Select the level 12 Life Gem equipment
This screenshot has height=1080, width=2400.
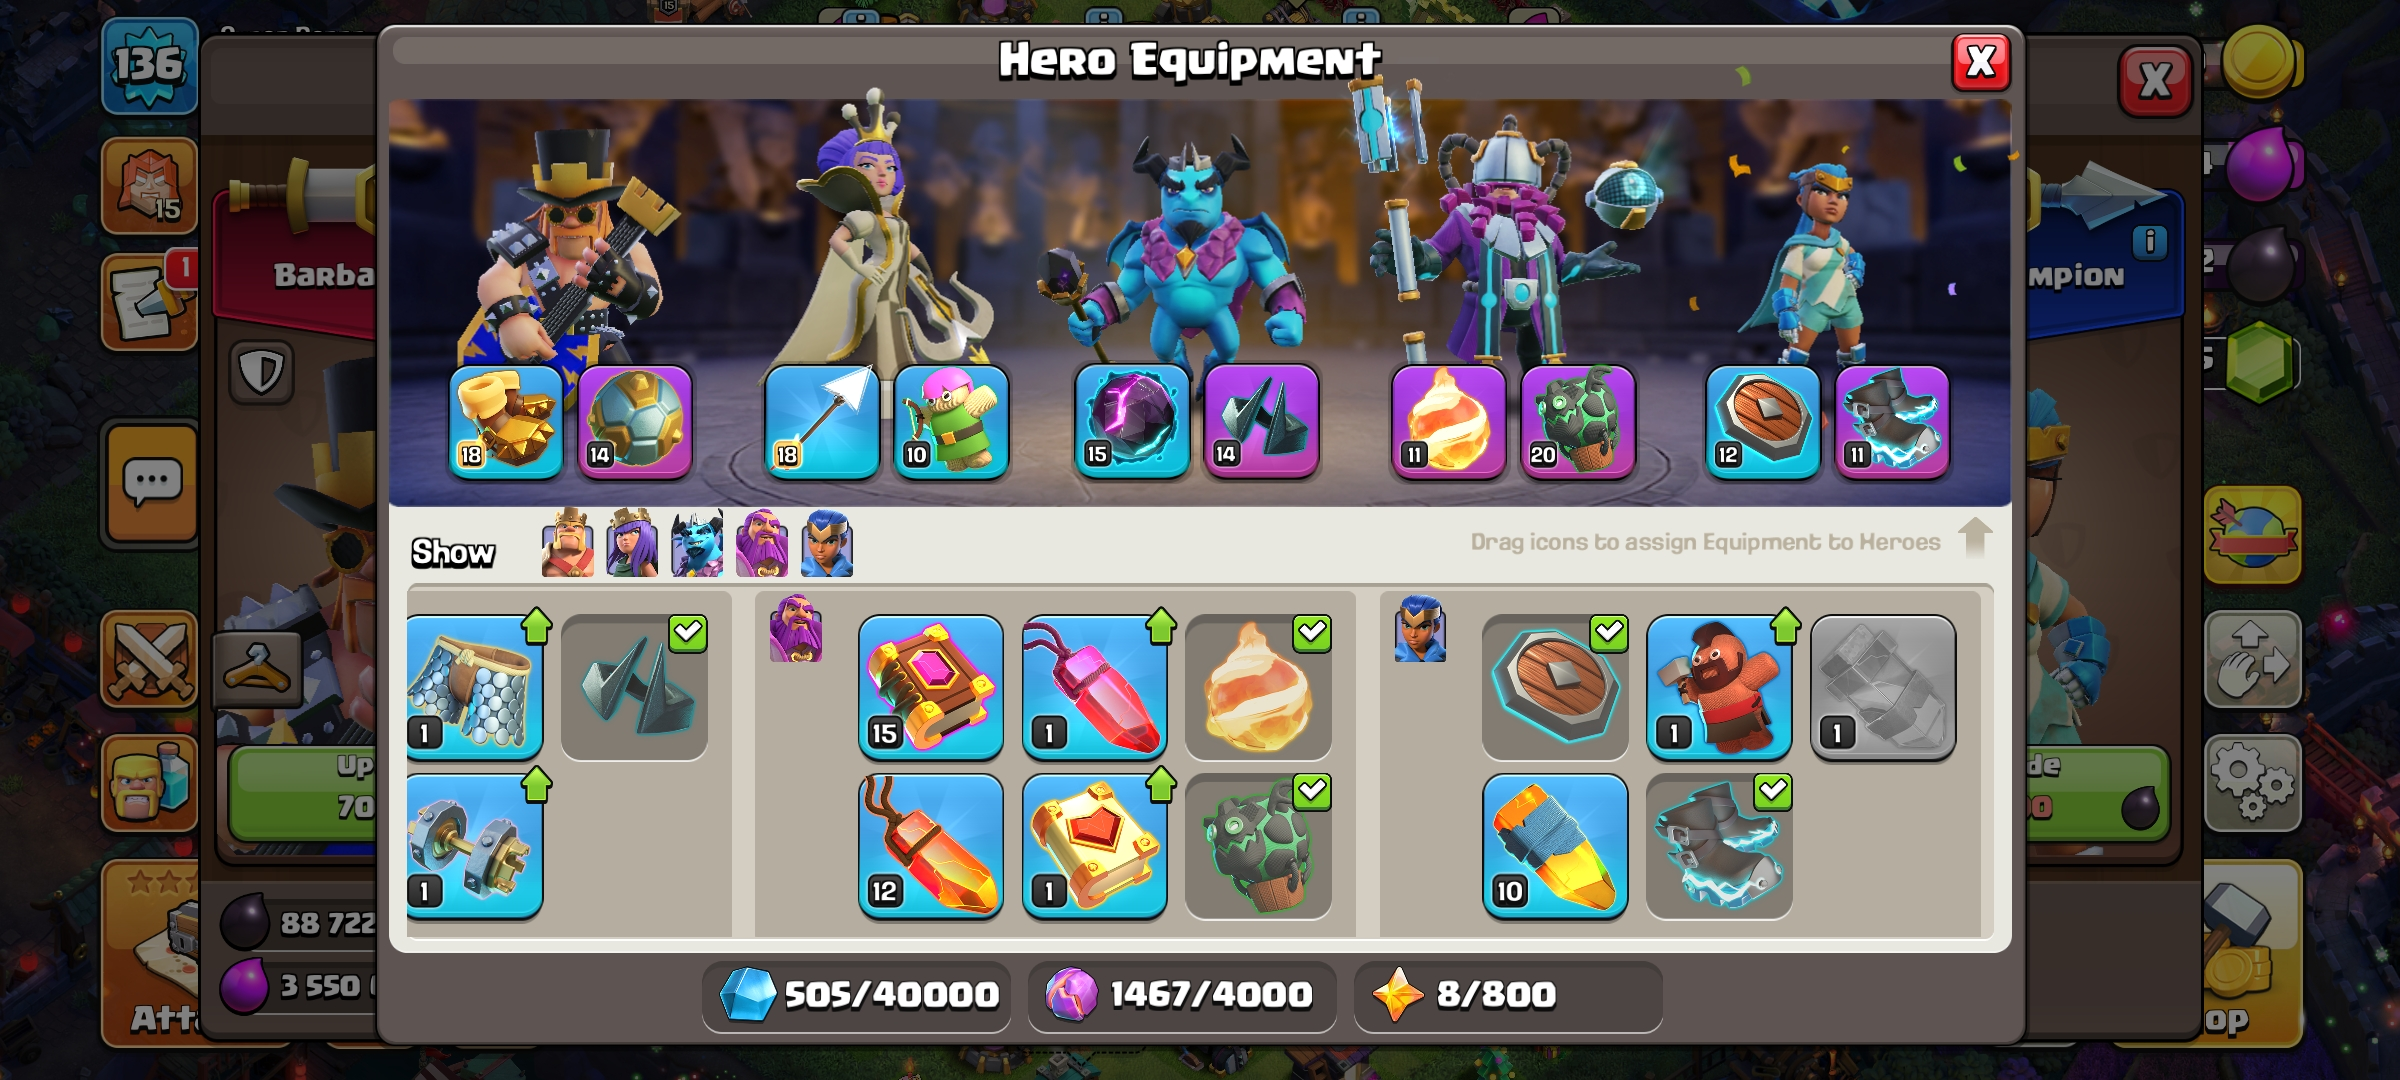click(x=931, y=846)
